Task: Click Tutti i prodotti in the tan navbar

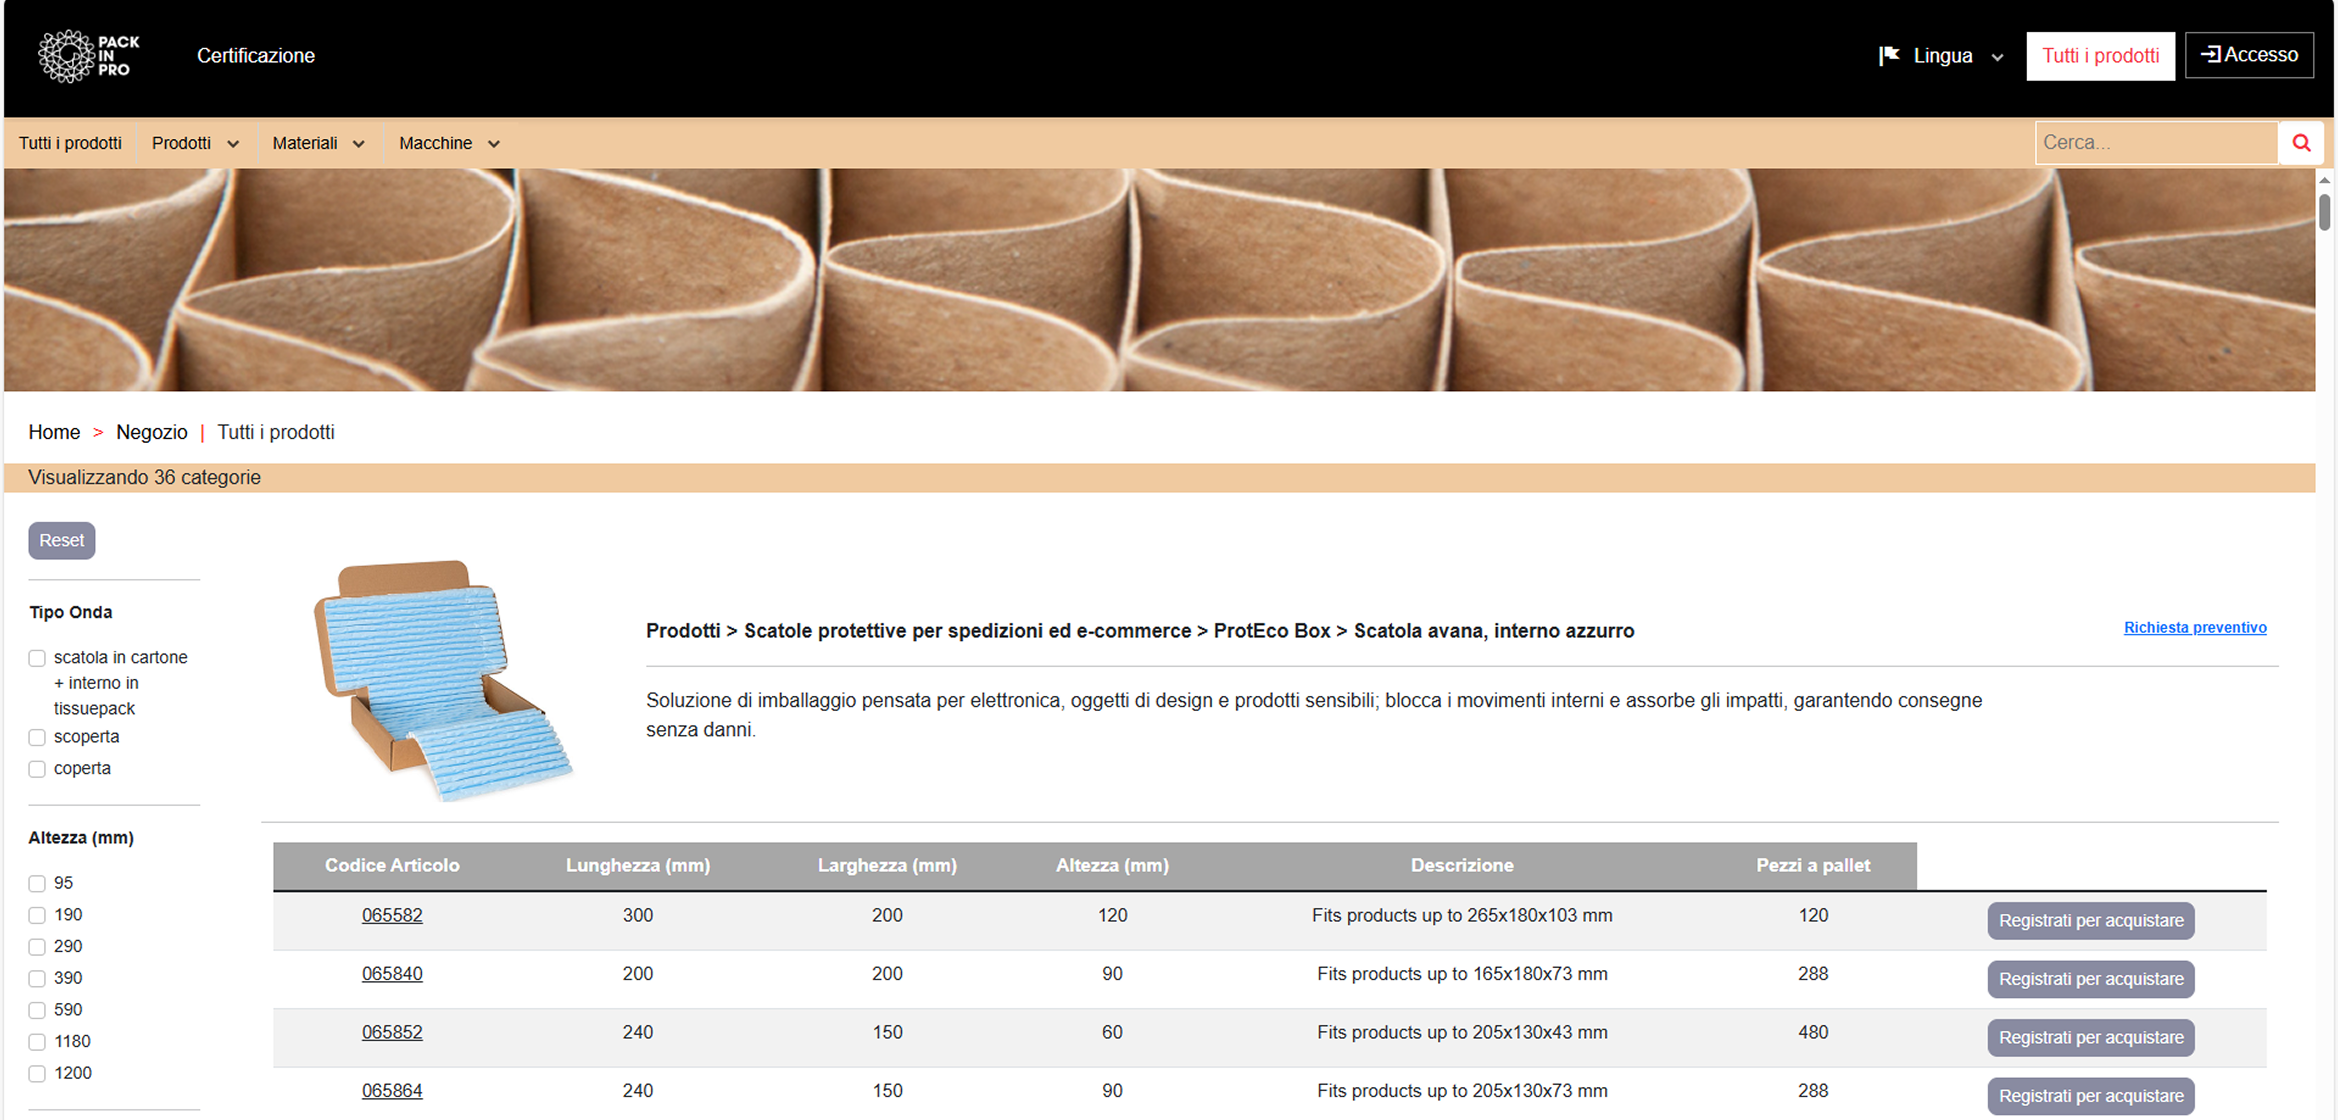Action: pyautogui.click(x=70, y=143)
